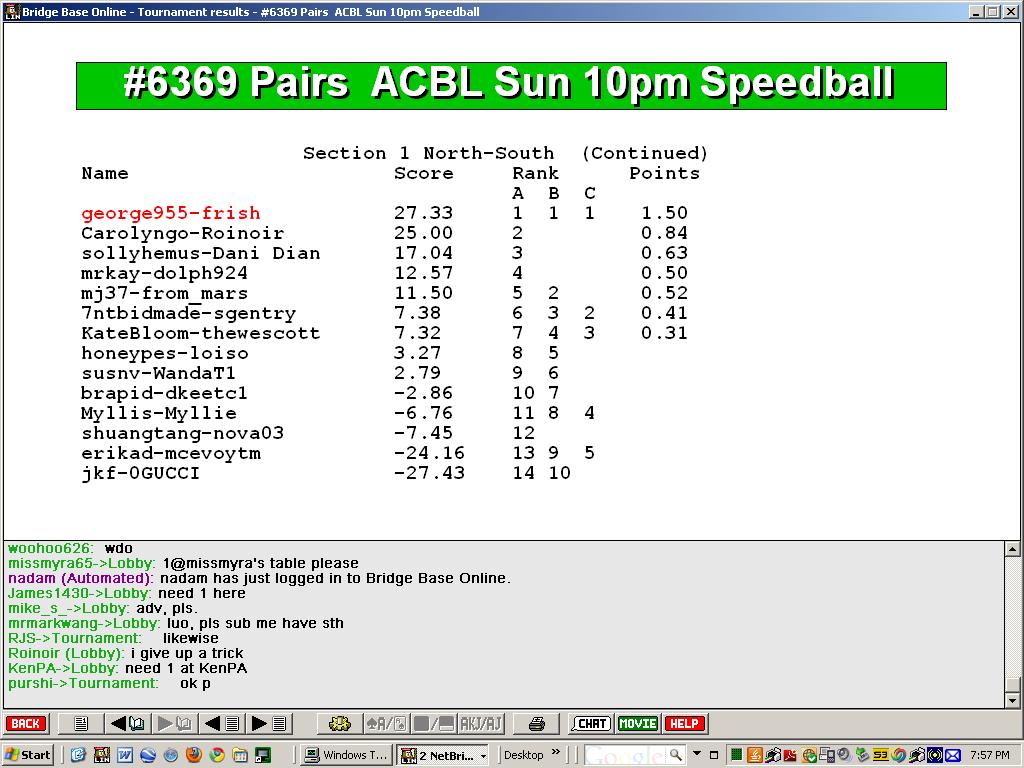
Task: Launch BBO LIN icon in quick launch
Action: (102, 755)
